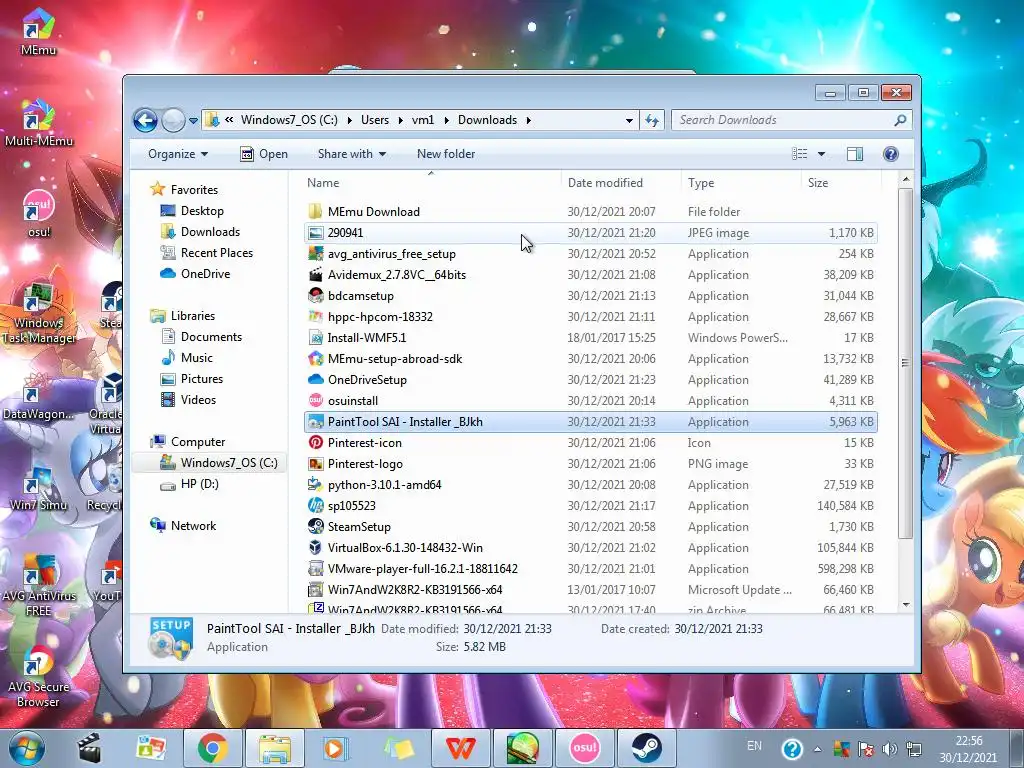1024x768 pixels.
Task: Open the Multi-MEmu desktop shortcut
Action: click(39, 123)
